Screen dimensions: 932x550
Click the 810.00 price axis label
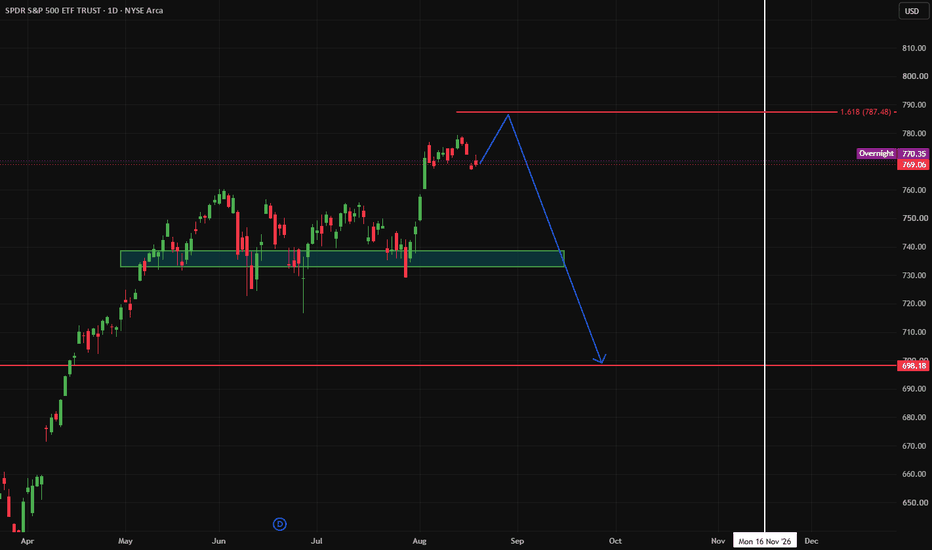click(914, 48)
